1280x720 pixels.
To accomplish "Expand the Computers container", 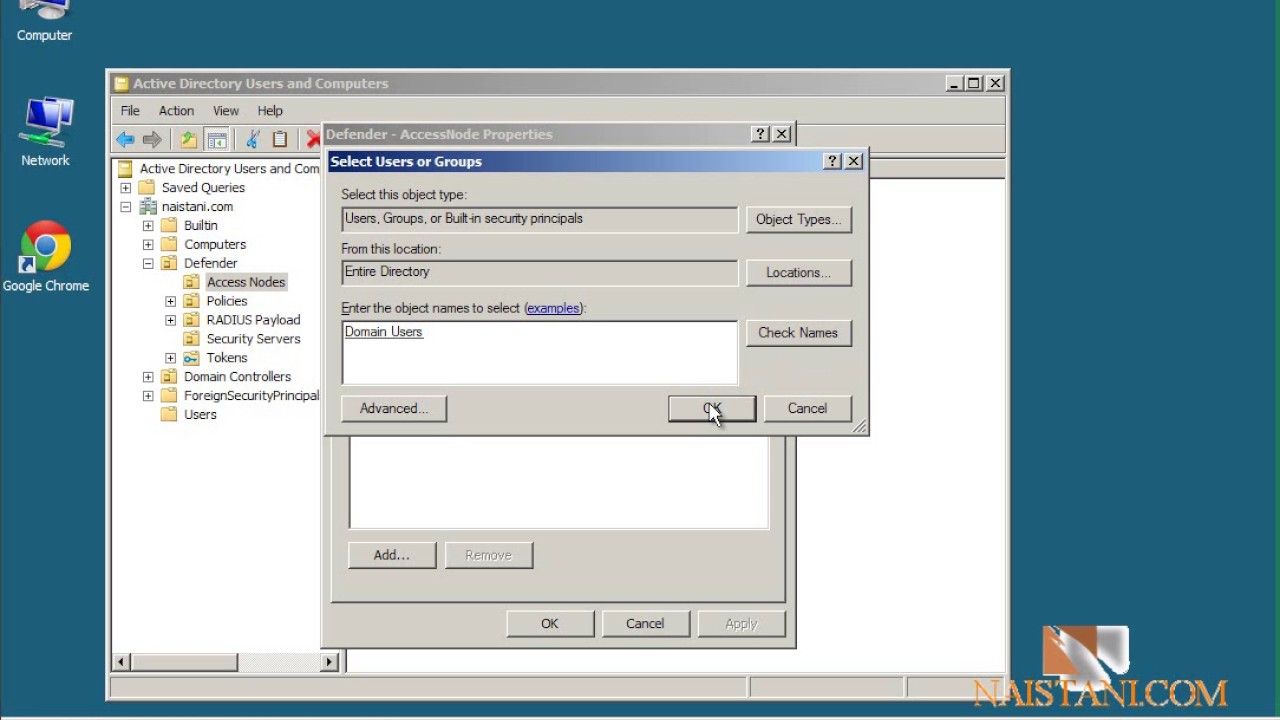I will (x=148, y=245).
